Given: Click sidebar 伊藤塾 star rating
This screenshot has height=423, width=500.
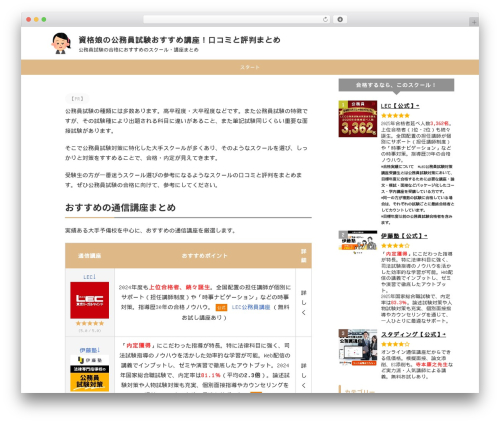Looking at the screenshot, I should 395,246.
